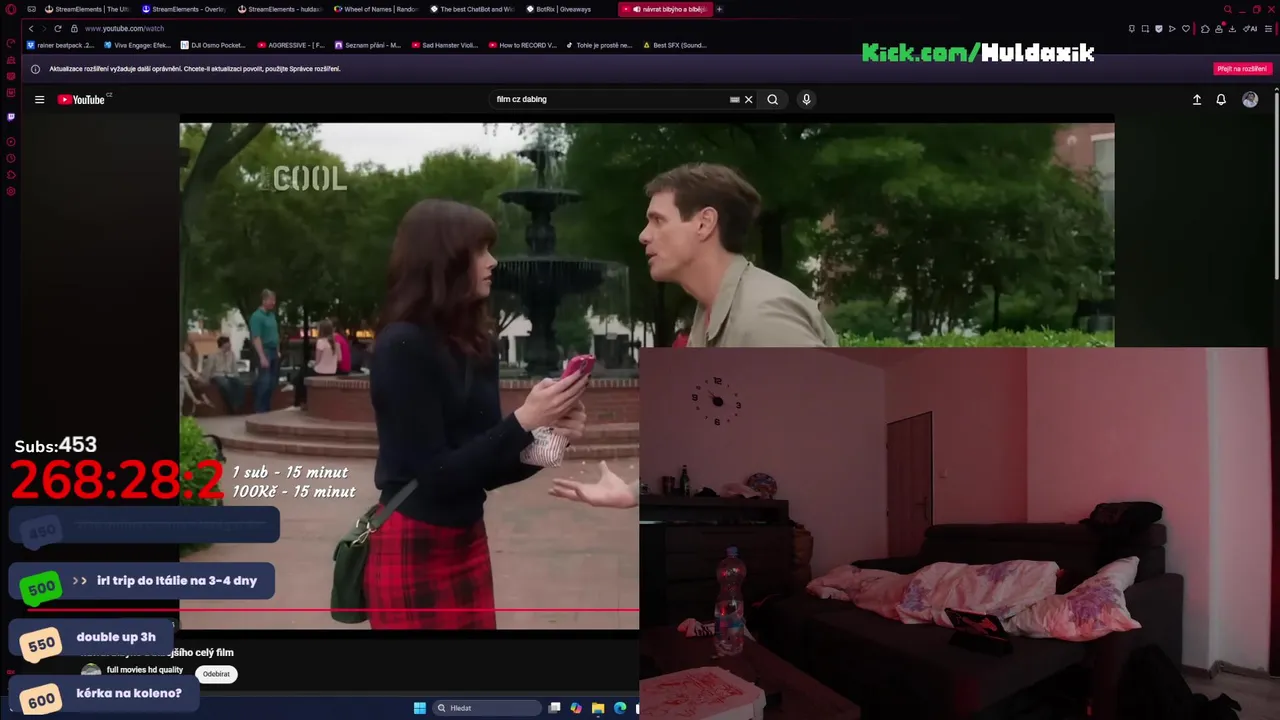Open the full movies hd quality channel

pos(145,670)
